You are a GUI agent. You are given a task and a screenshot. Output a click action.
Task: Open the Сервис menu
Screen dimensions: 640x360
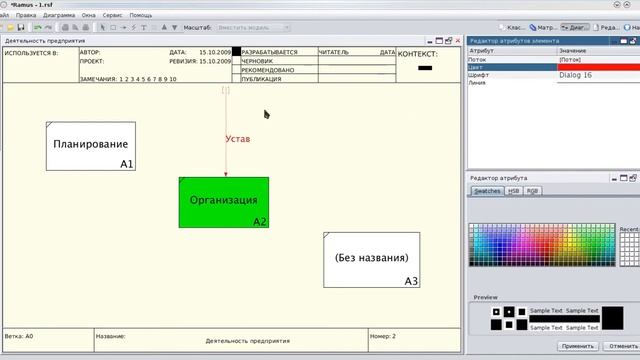point(112,15)
